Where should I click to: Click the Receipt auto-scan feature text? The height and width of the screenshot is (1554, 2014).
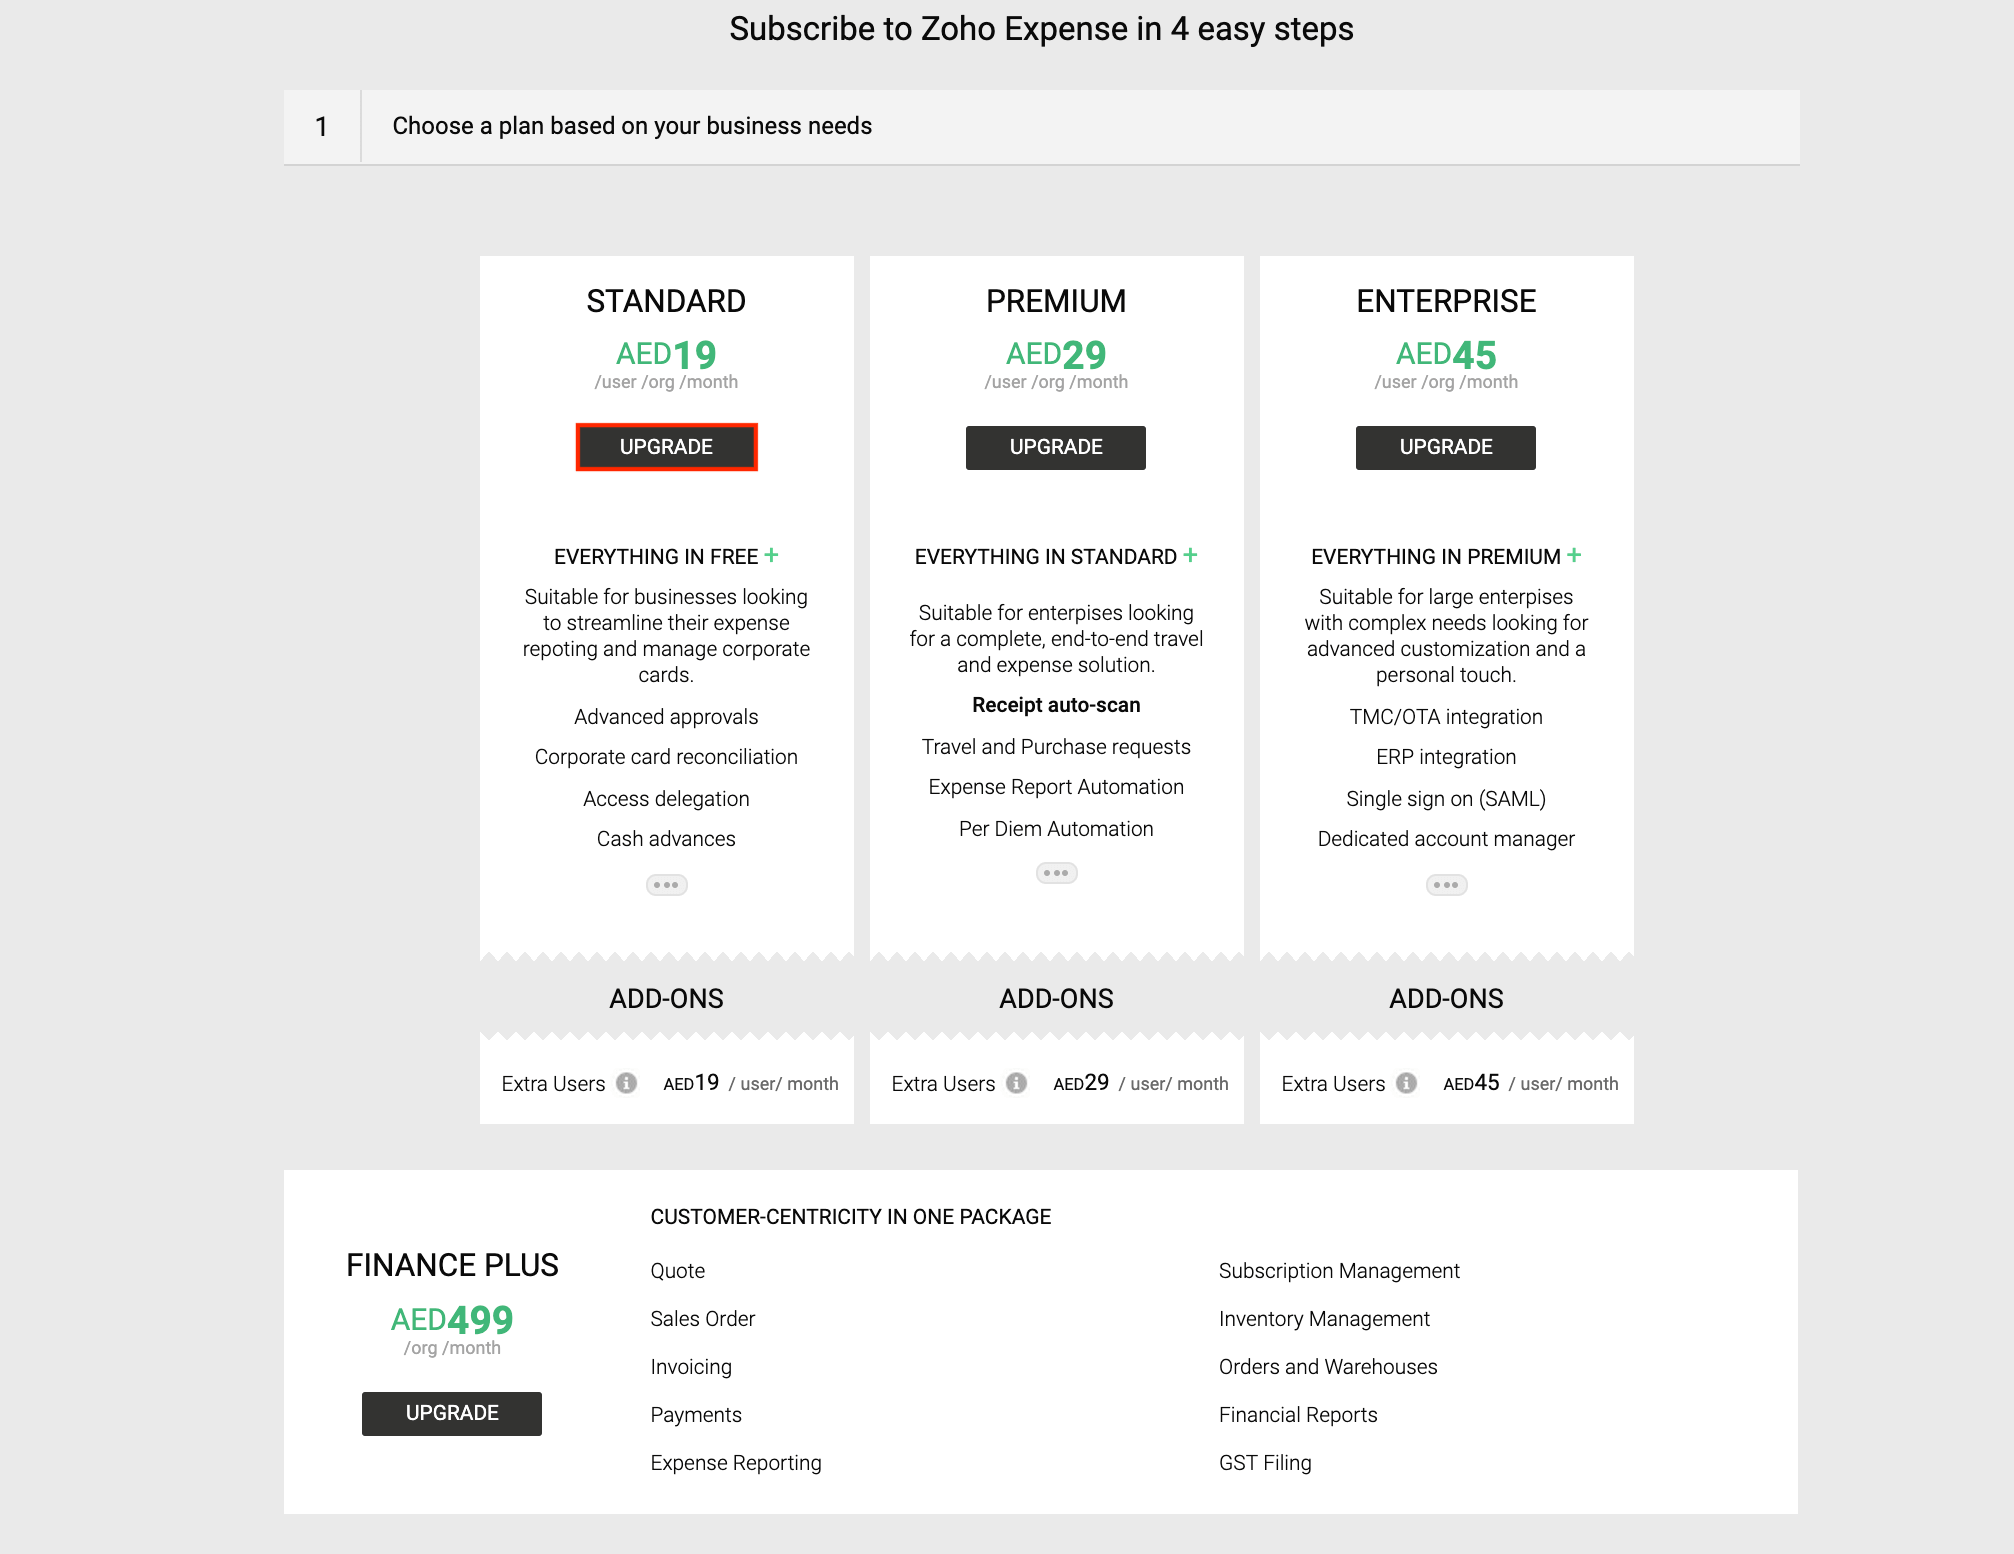coord(1056,705)
